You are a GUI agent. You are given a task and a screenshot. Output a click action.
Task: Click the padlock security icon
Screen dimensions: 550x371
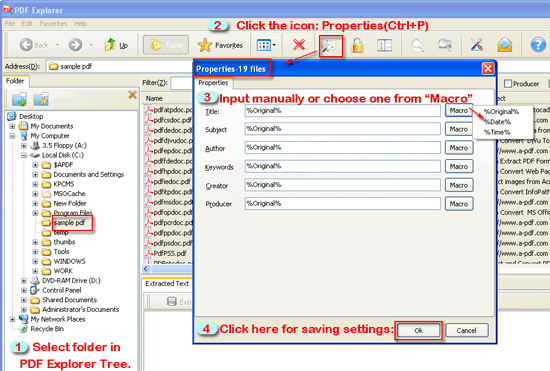click(x=357, y=45)
